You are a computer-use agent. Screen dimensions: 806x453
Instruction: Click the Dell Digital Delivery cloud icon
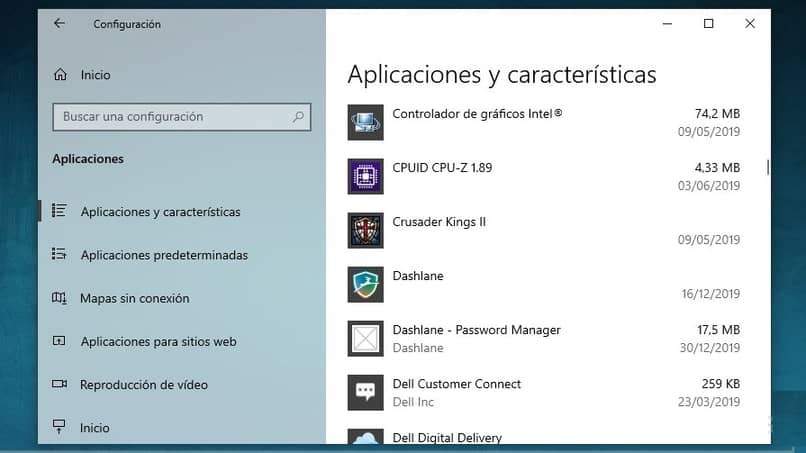[x=365, y=437]
